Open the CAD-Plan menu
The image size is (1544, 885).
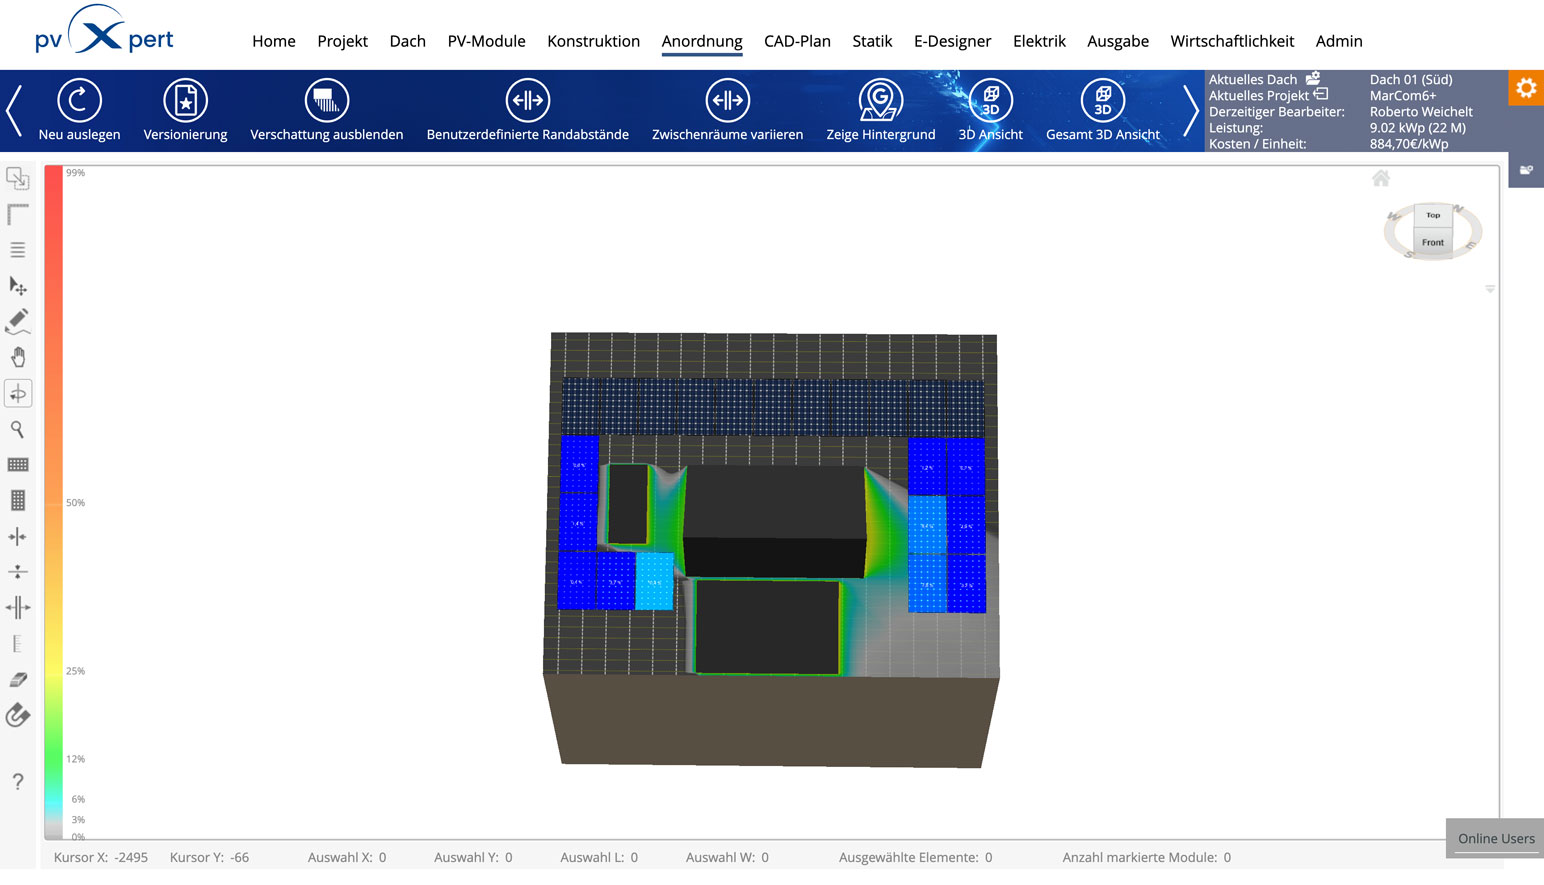tap(797, 41)
